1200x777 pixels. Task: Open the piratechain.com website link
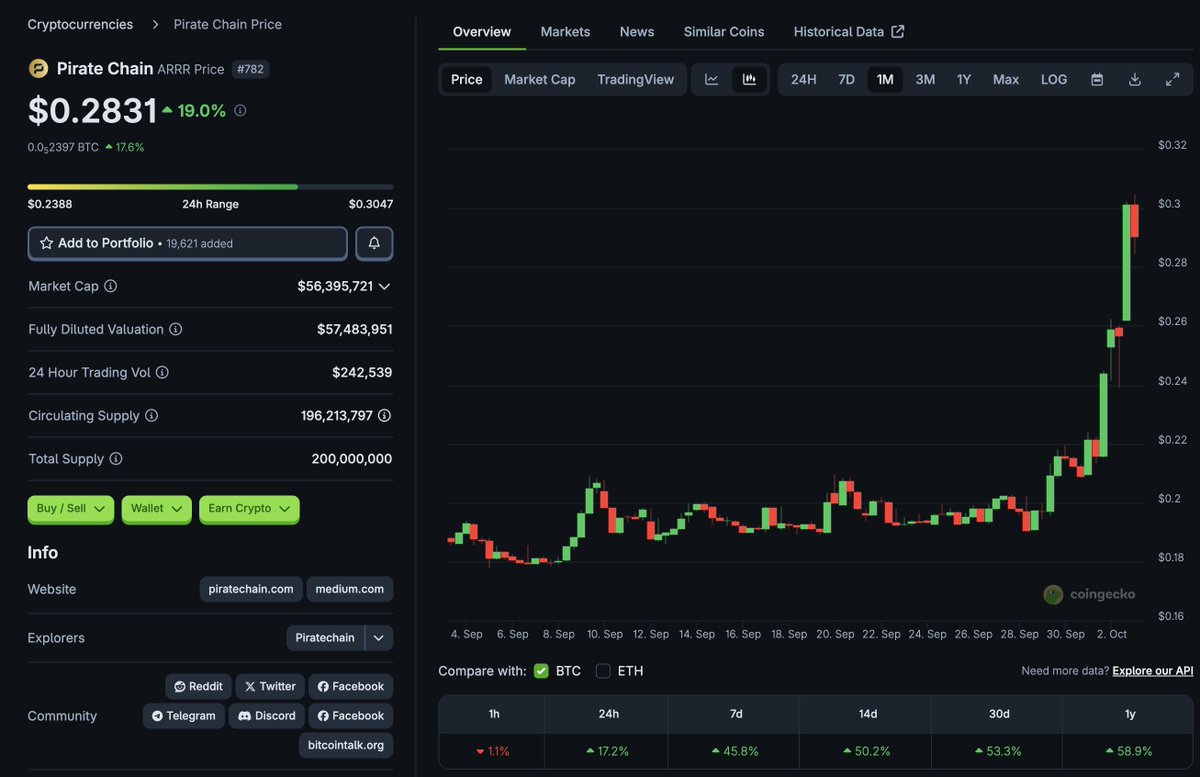tap(251, 589)
